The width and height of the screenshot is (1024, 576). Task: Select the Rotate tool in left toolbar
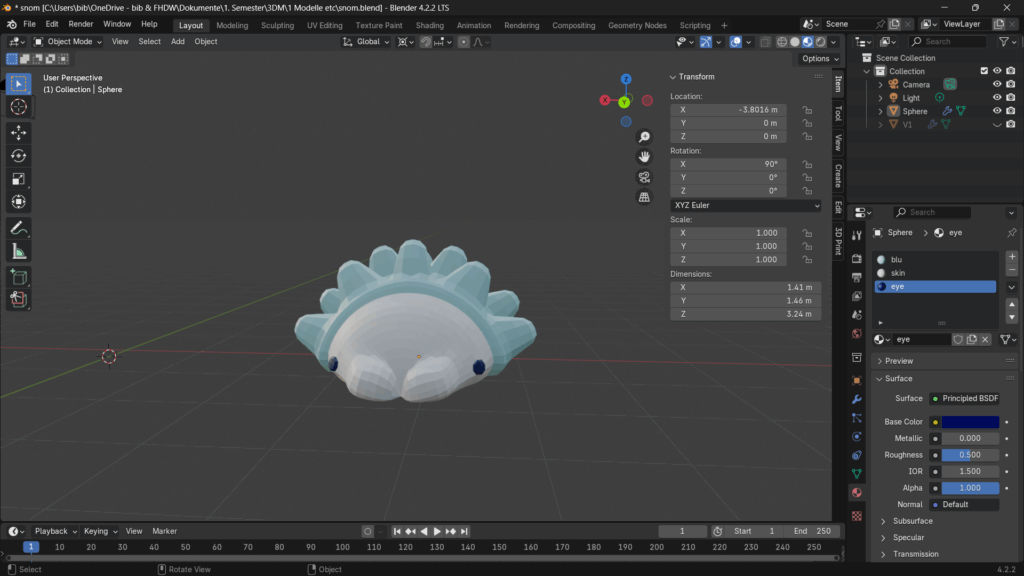pyautogui.click(x=18, y=155)
